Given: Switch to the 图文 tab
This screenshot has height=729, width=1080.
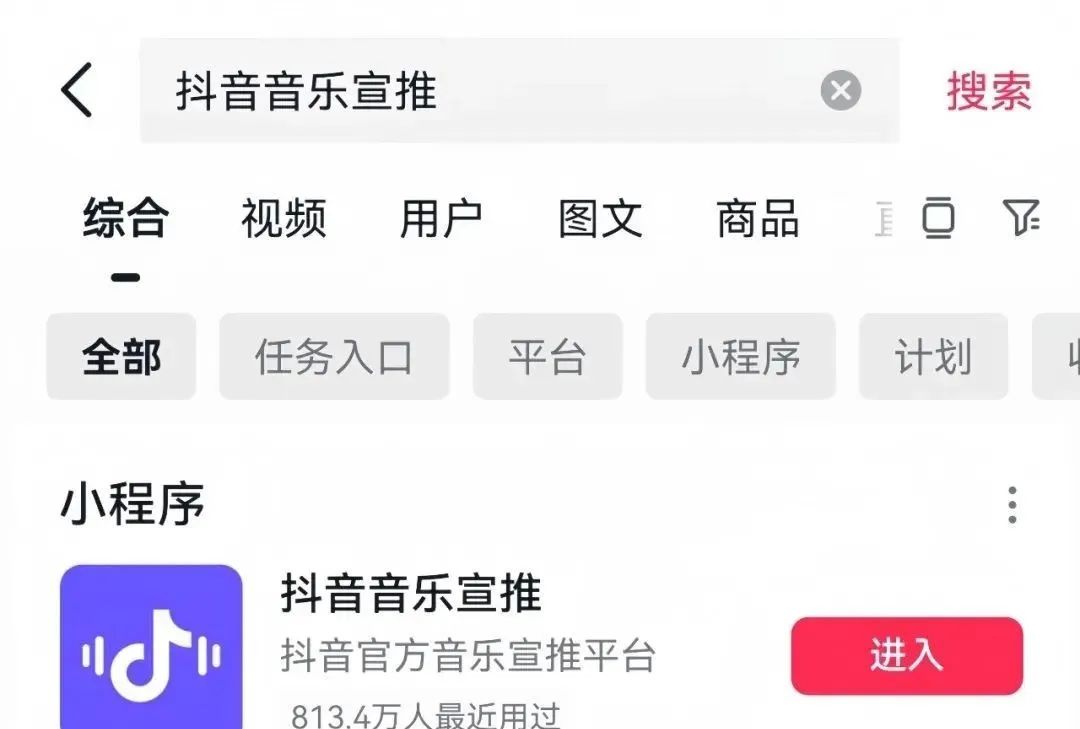Looking at the screenshot, I should click(600, 218).
